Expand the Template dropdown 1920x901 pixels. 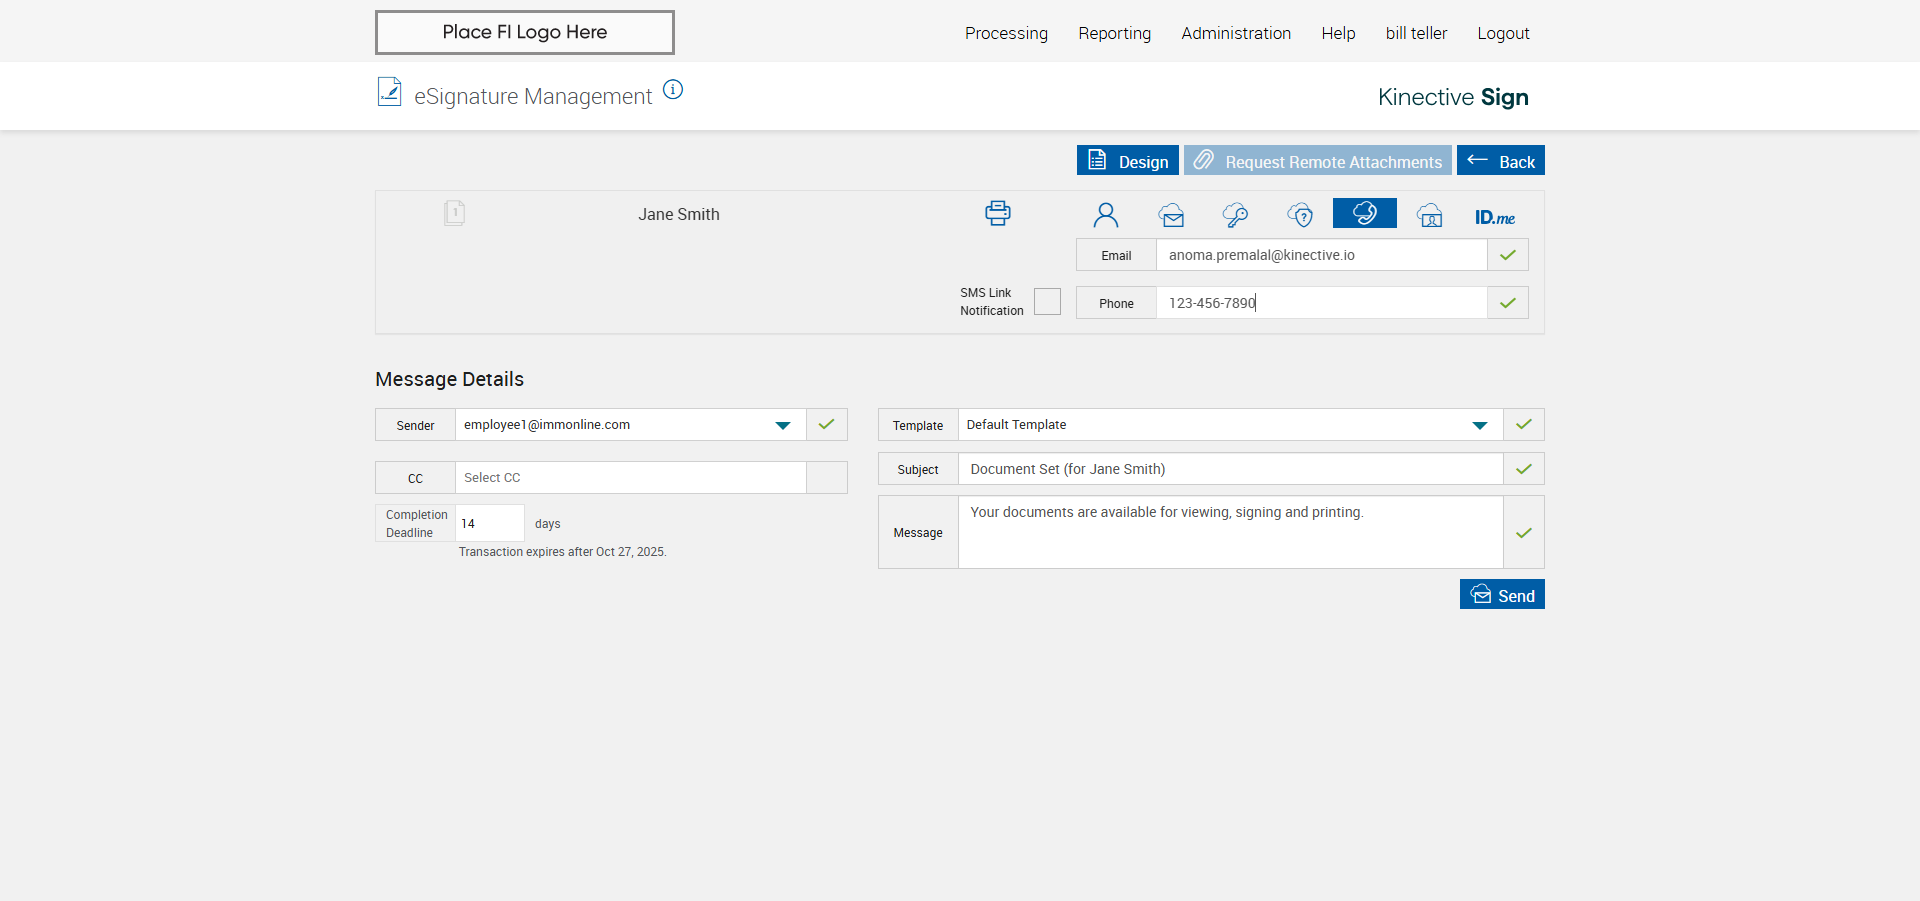point(1479,425)
